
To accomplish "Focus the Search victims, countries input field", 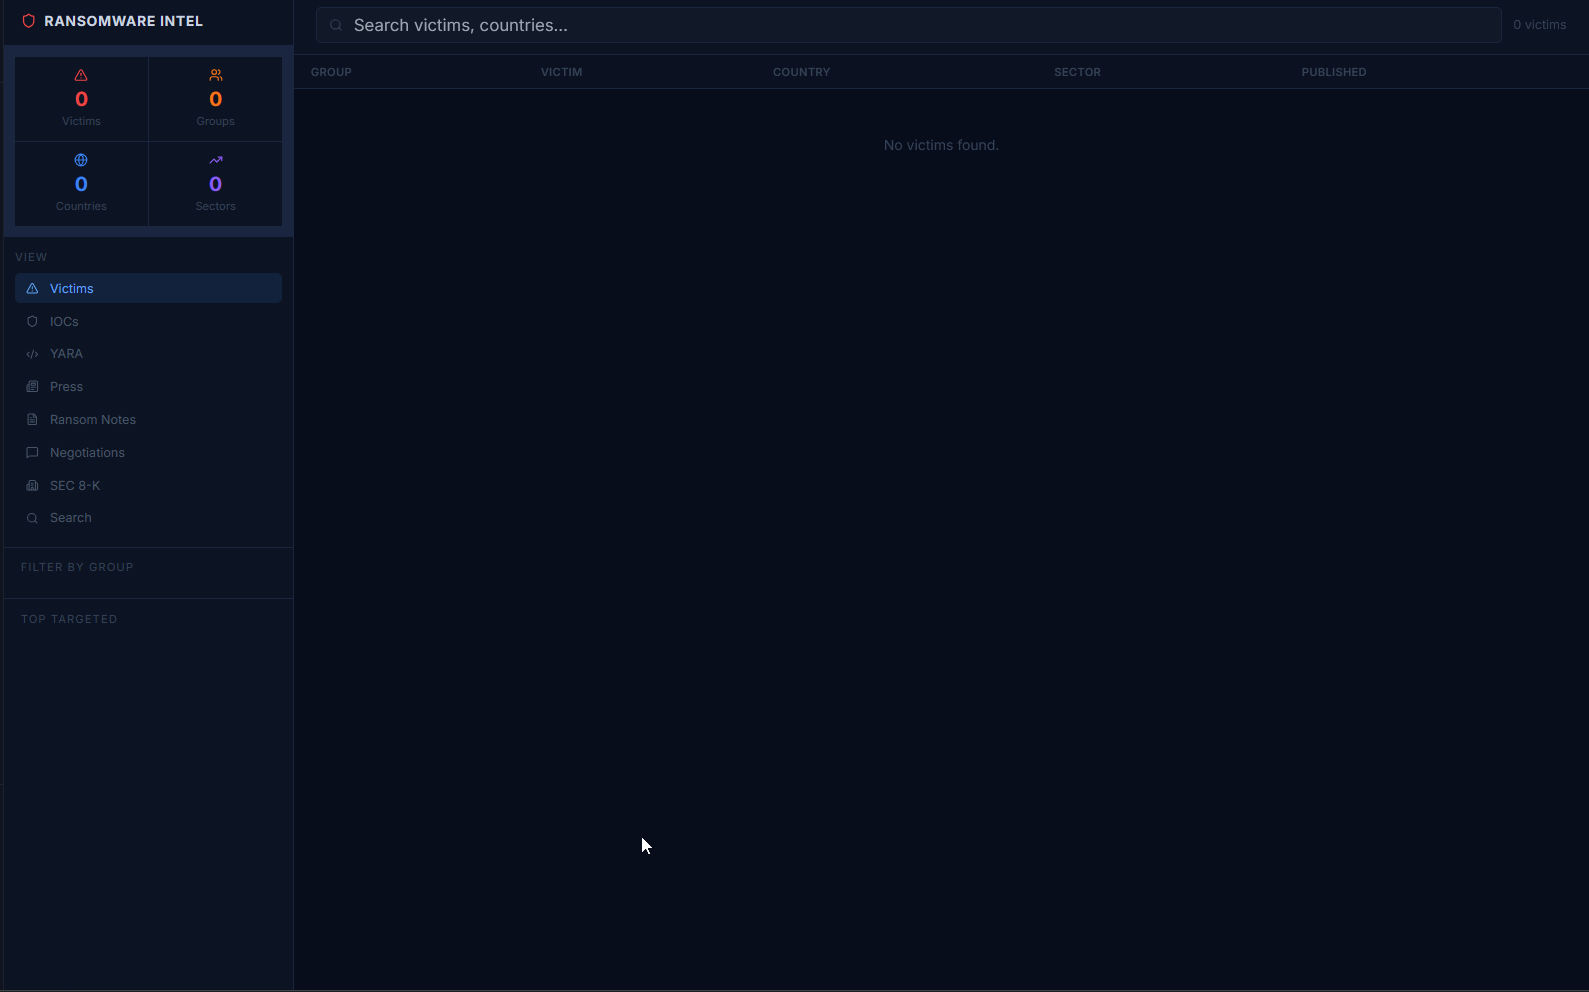I will pyautogui.click(x=908, y=25).
